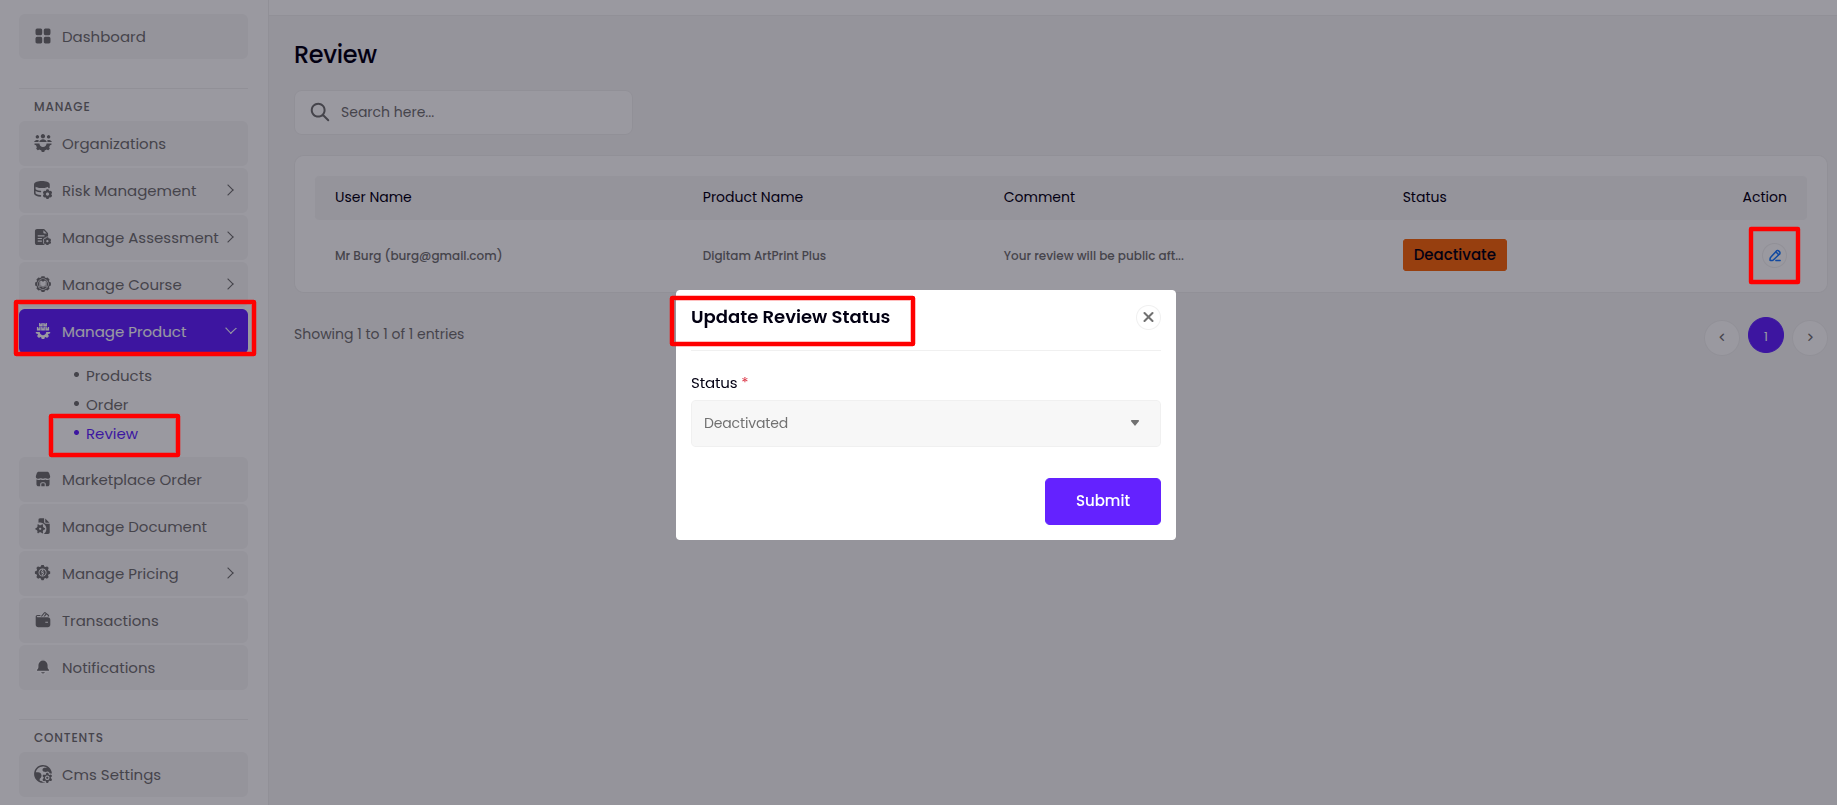
Task: Click the Organizations sidebar icon
Action: pos(43,144)
